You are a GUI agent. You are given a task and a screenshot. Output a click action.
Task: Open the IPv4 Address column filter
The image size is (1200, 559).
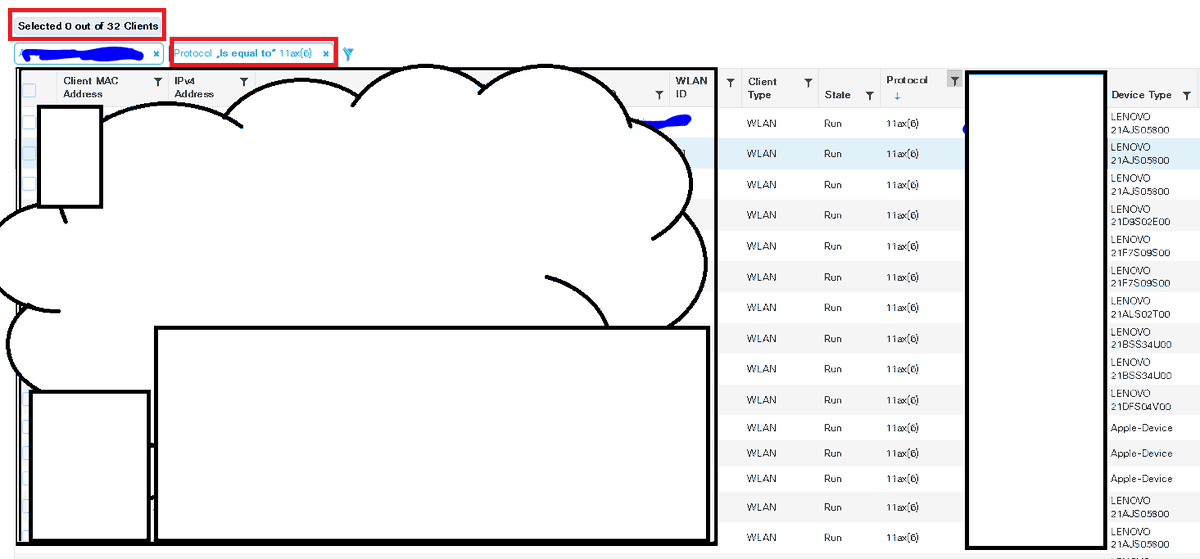click(x=243, y=82)
